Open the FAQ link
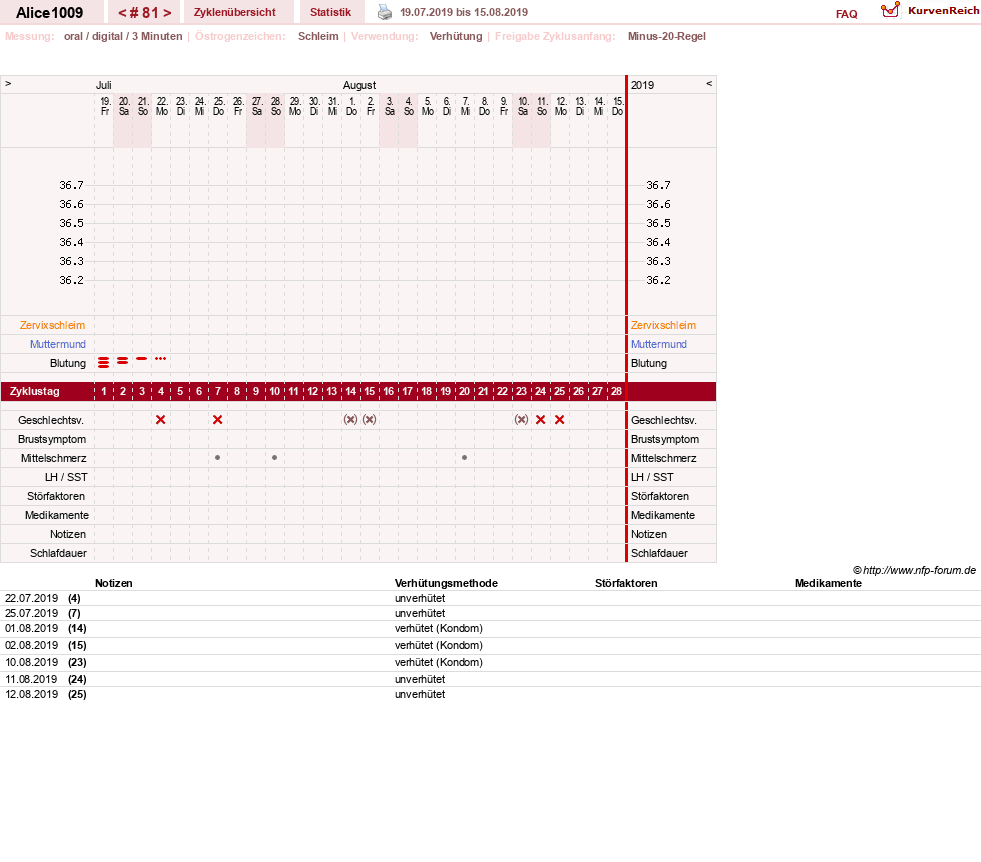Image resolution: width=981 pixels, height=862 pixels. [846, 14]
